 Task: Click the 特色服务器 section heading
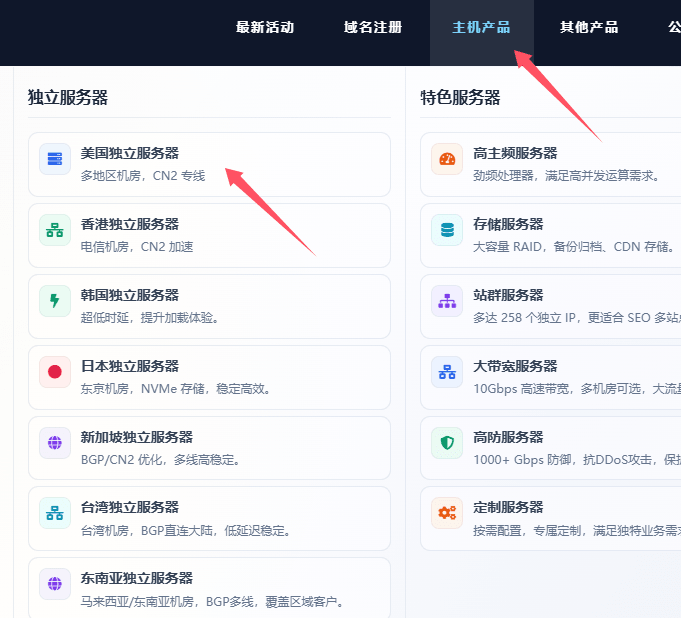point(460,97)
